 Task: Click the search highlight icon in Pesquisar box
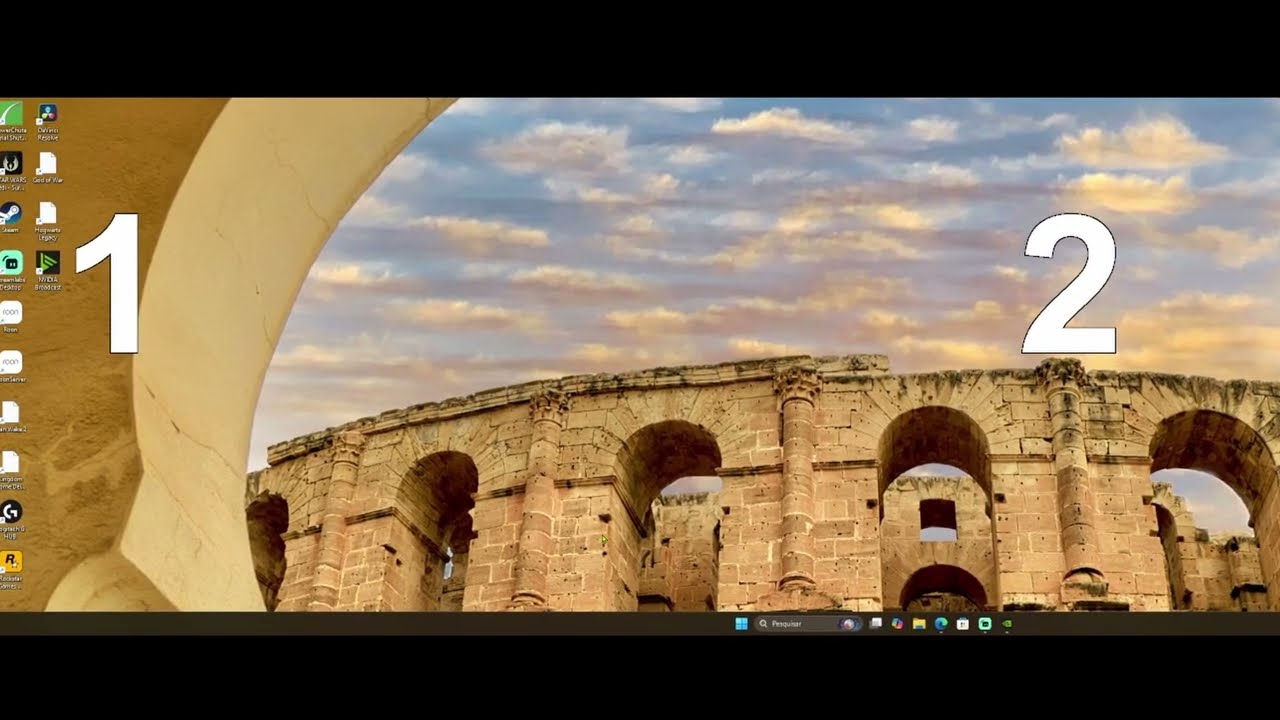pyautogui.click(x=849, y=624)
